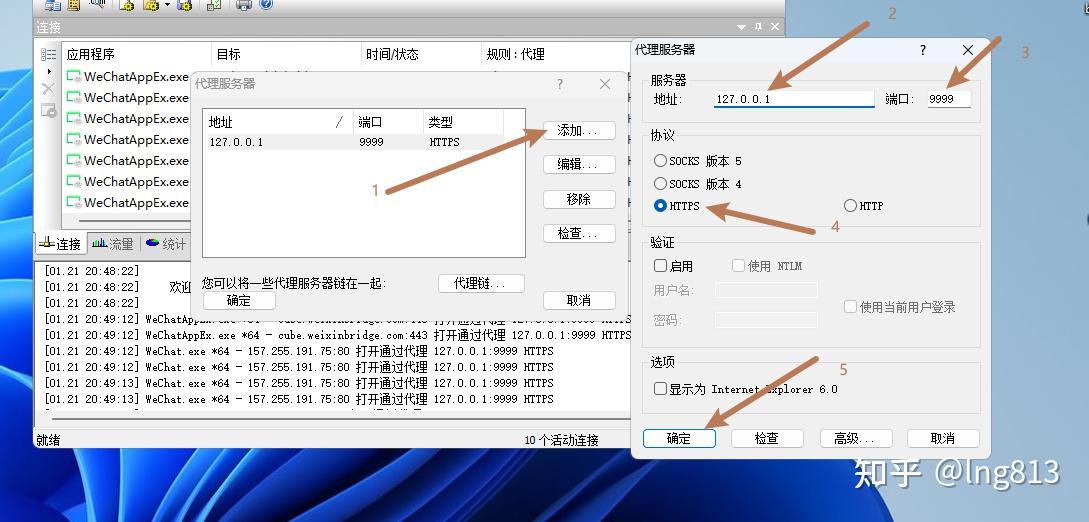Image resolution: width=1089 pixels, height=522 pixels.
Task: Click the 用户名 input field
Action: click(766, 290)
